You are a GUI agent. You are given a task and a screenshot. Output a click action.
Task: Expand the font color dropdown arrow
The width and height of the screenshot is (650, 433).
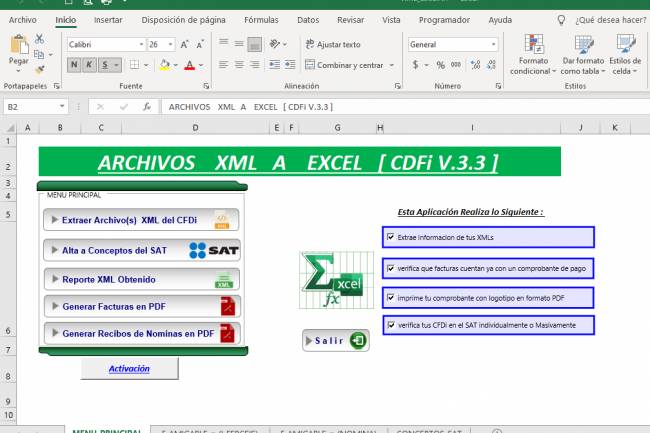(x=201, y=65)
